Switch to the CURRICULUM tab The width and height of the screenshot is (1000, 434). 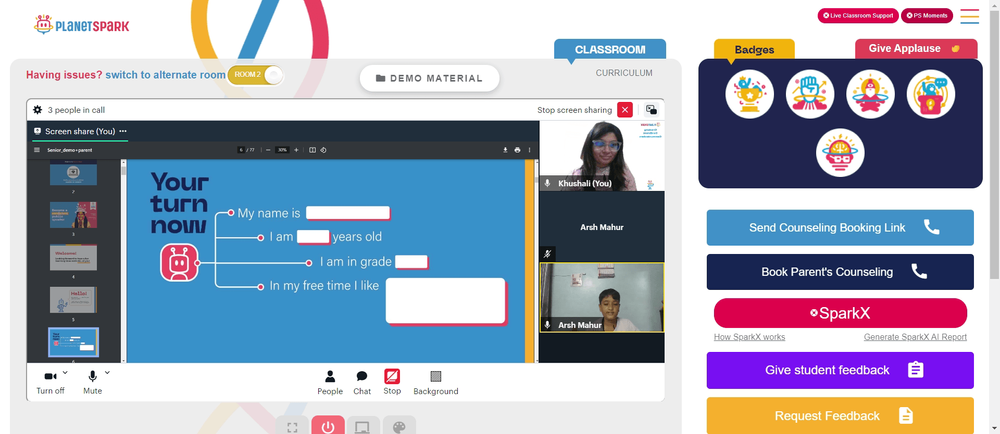624,73
